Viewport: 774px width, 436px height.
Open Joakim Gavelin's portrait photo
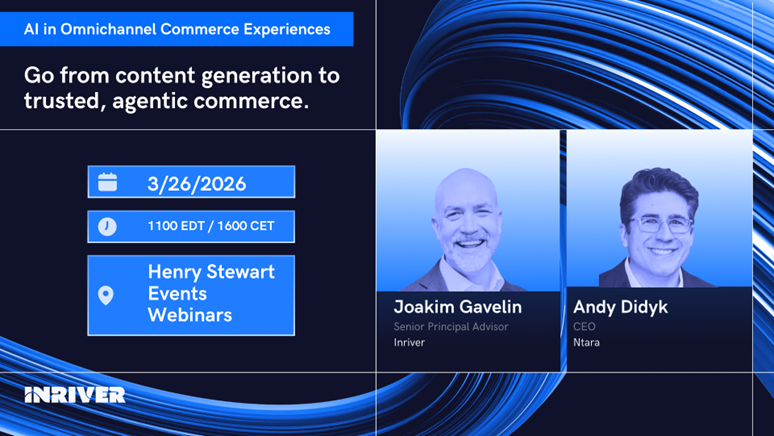click(x=468, y=211)
